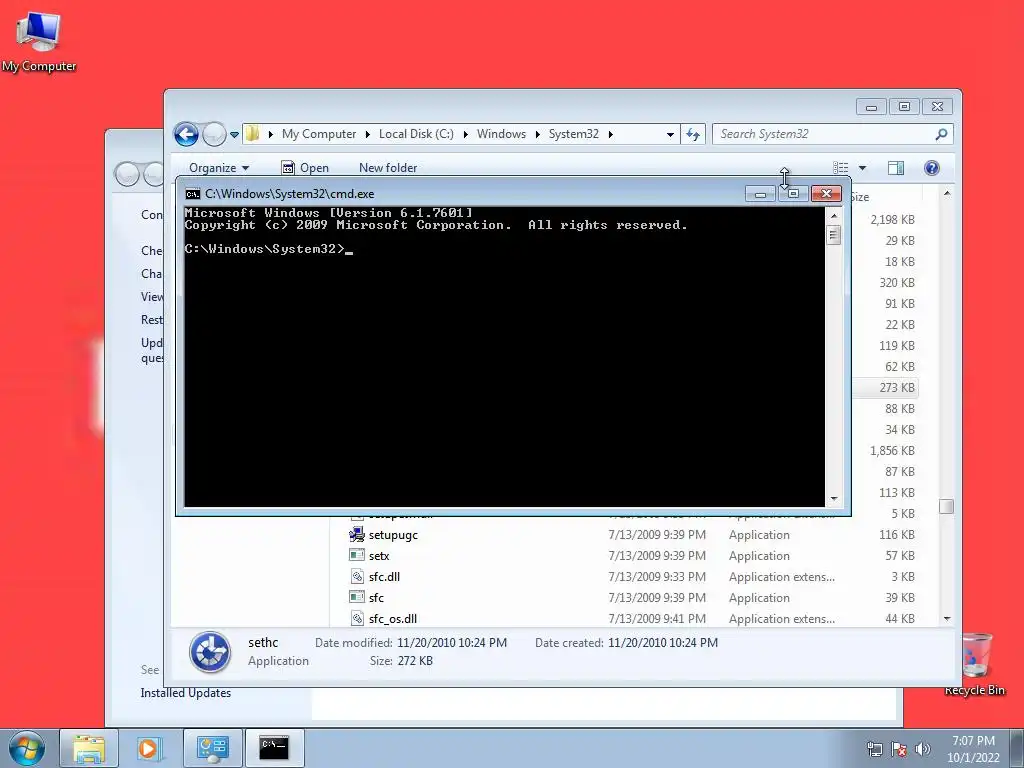
Task: Click Explorer file list scroll down arrow
Action: tap(947, 618)
